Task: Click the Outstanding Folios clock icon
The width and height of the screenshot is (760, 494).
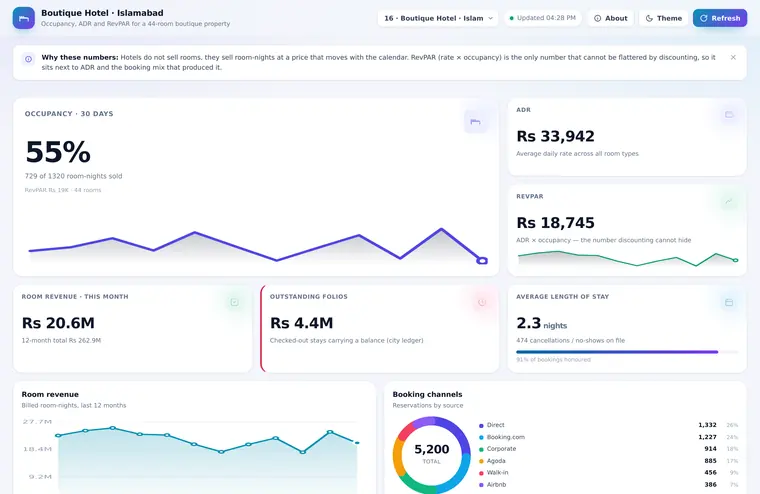Action: (482, 302)
